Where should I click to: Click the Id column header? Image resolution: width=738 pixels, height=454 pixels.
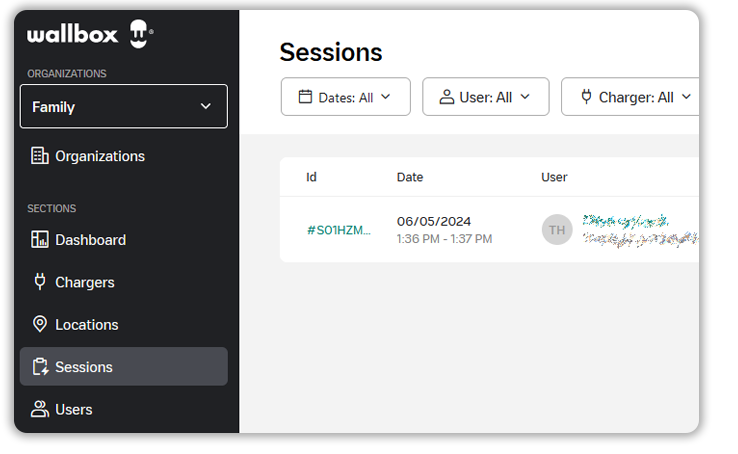pyautogui.click(x=311, y=177)
